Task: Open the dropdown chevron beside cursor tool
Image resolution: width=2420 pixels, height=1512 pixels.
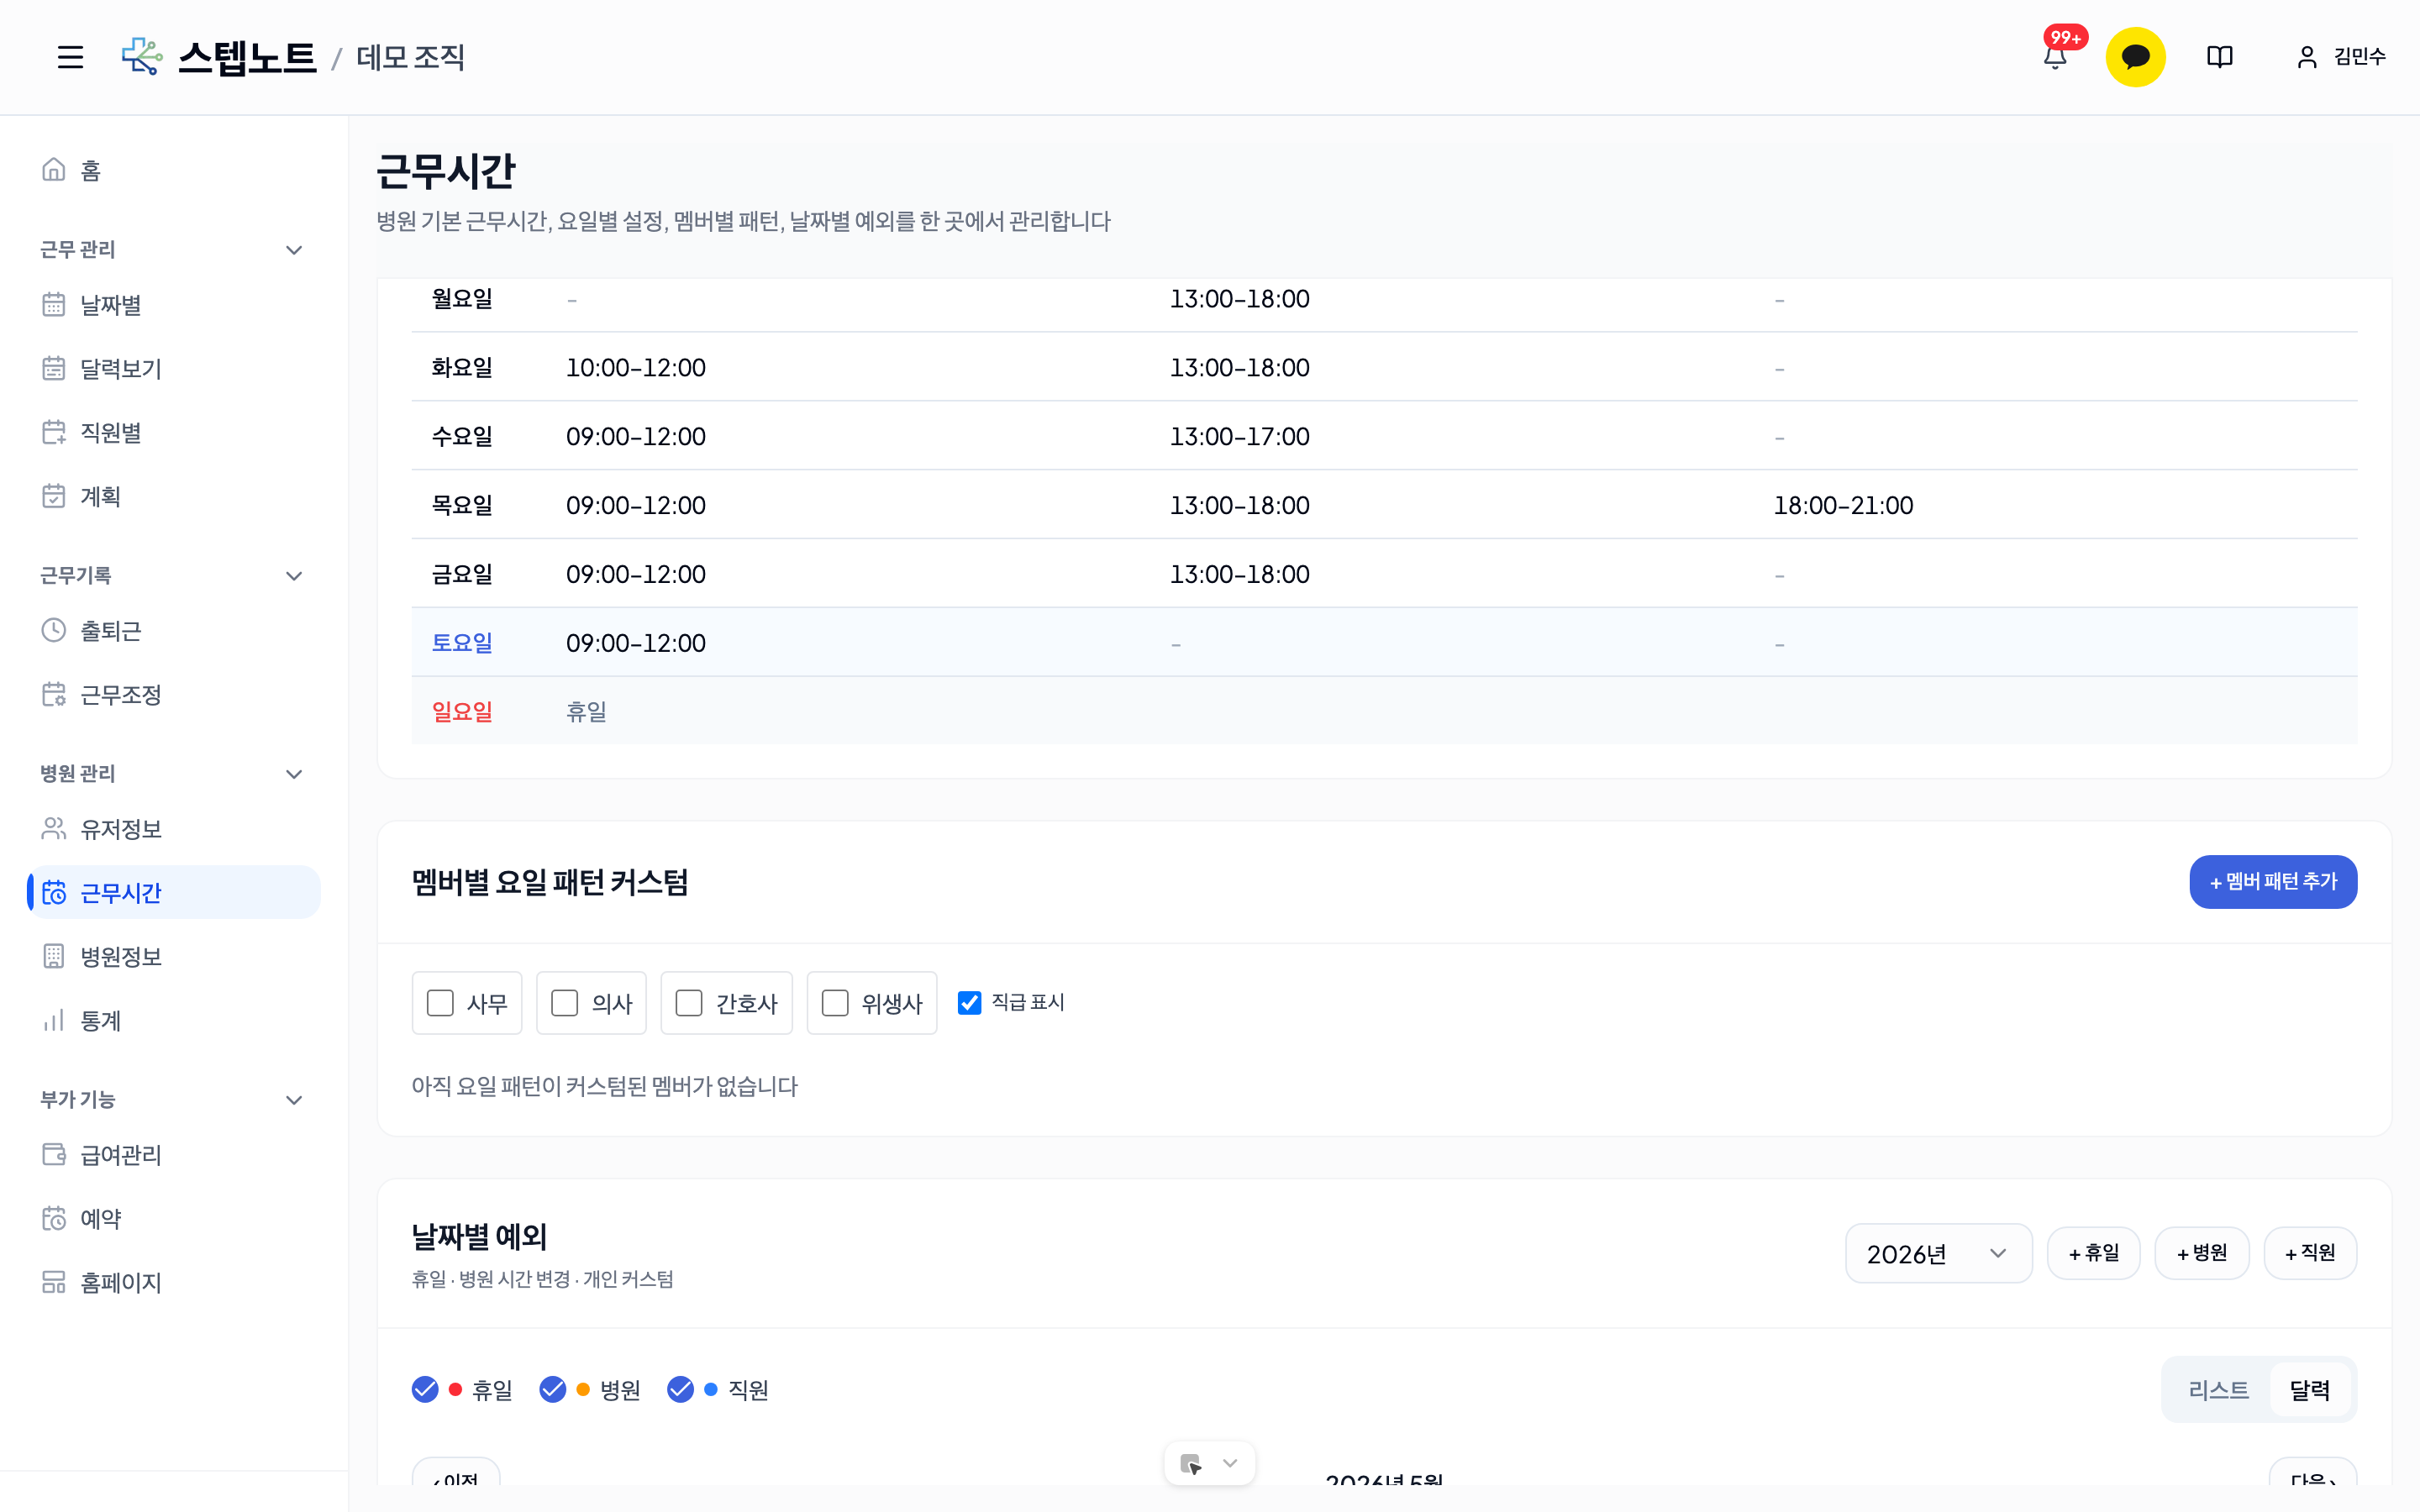Action: [1230, 1463]
